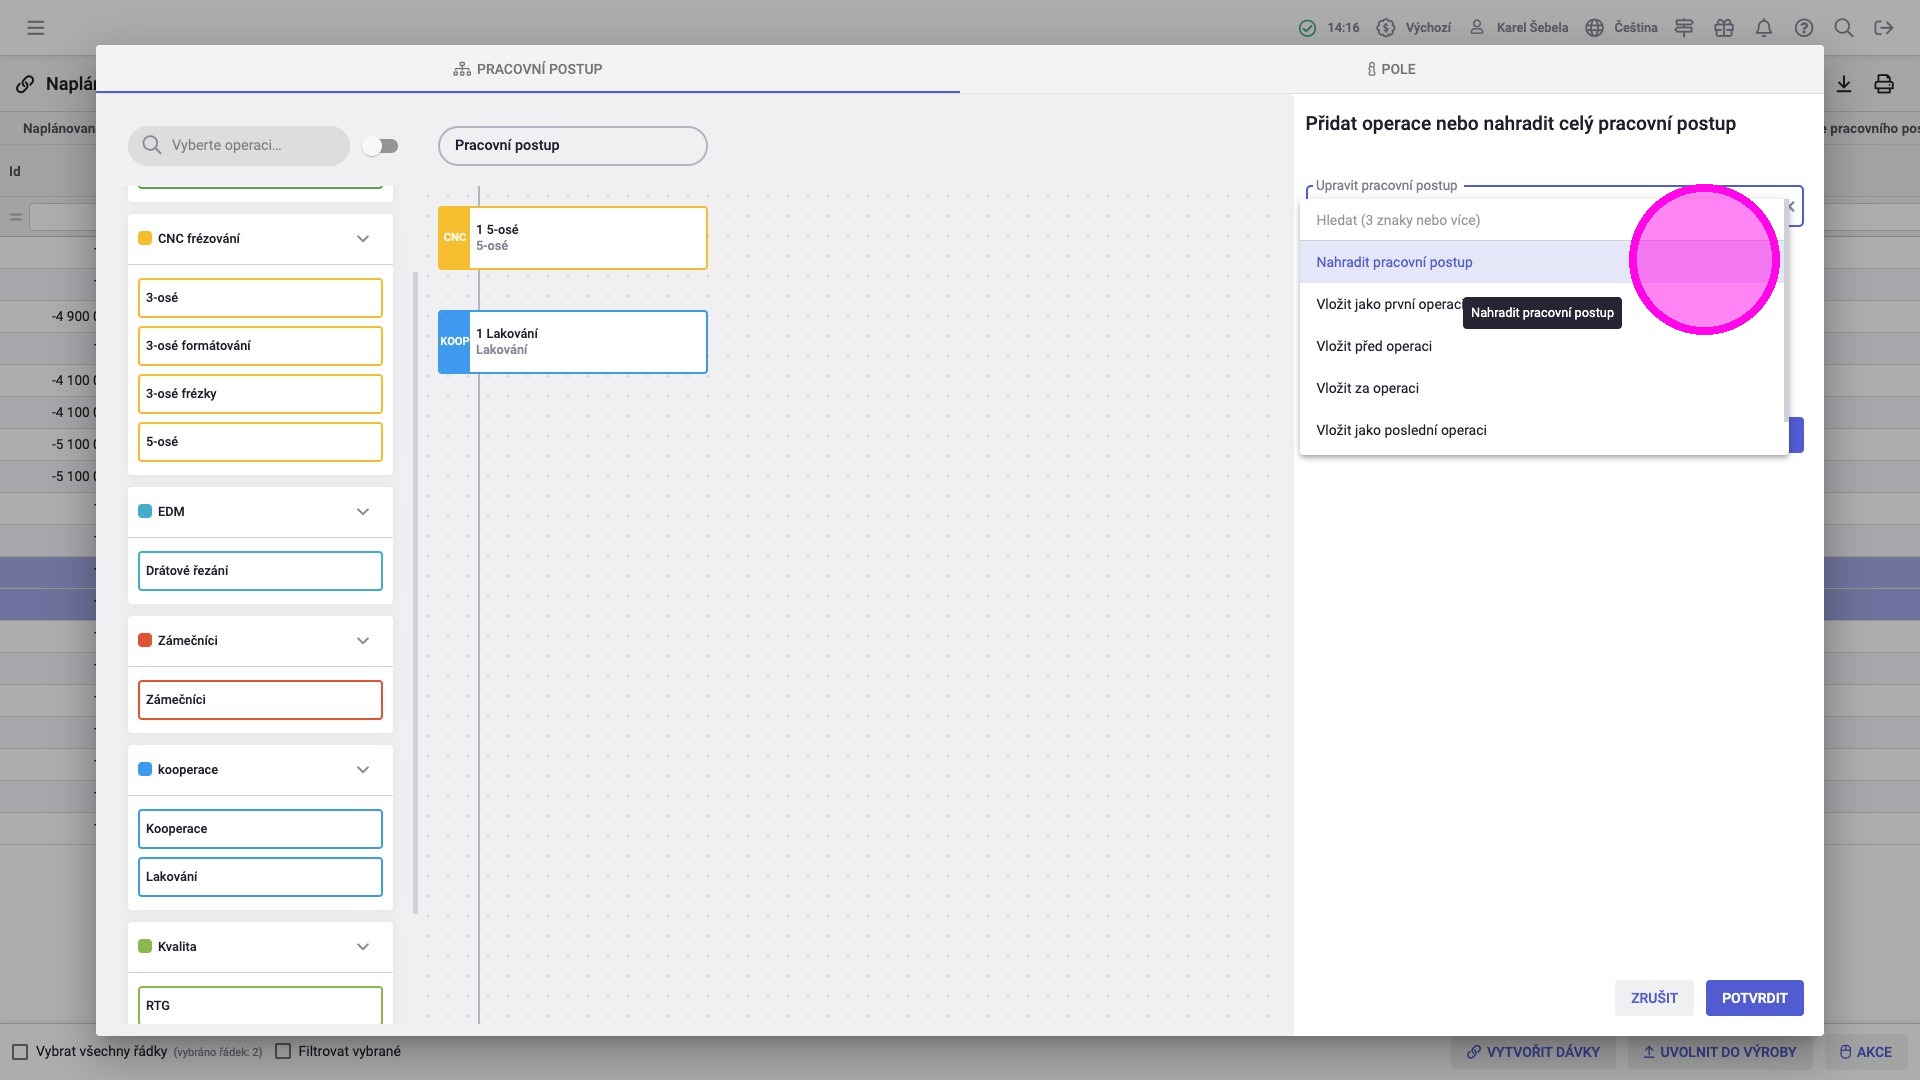The width and height of the screenshot is (1920, 1080).
Task: Enable the 'Filtrovat vybrané' checkbox
Action: click(x=283, y=1052)
